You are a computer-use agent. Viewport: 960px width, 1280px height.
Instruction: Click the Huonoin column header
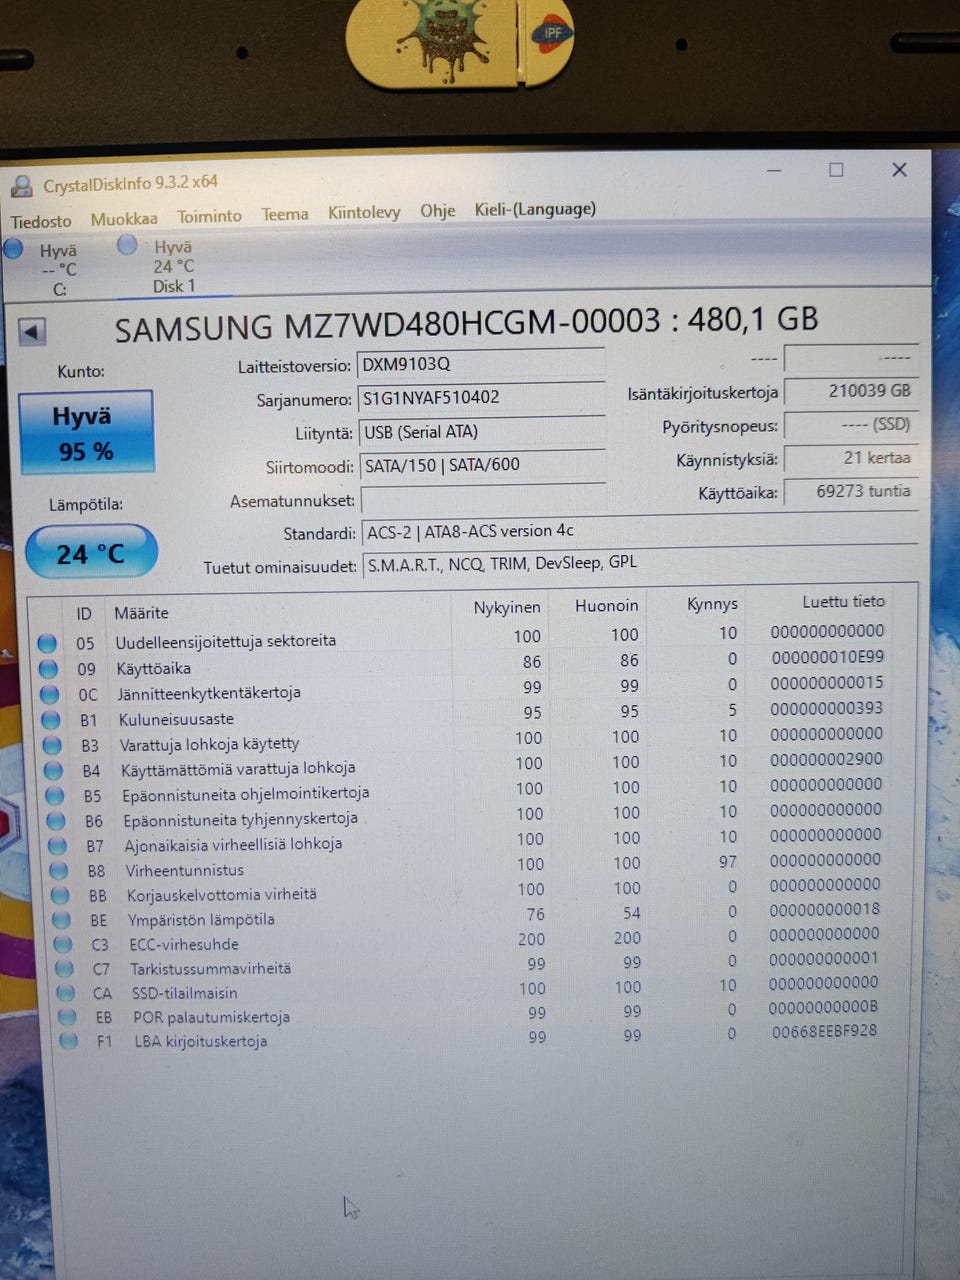pyautogui.click(x=607, y=605)
